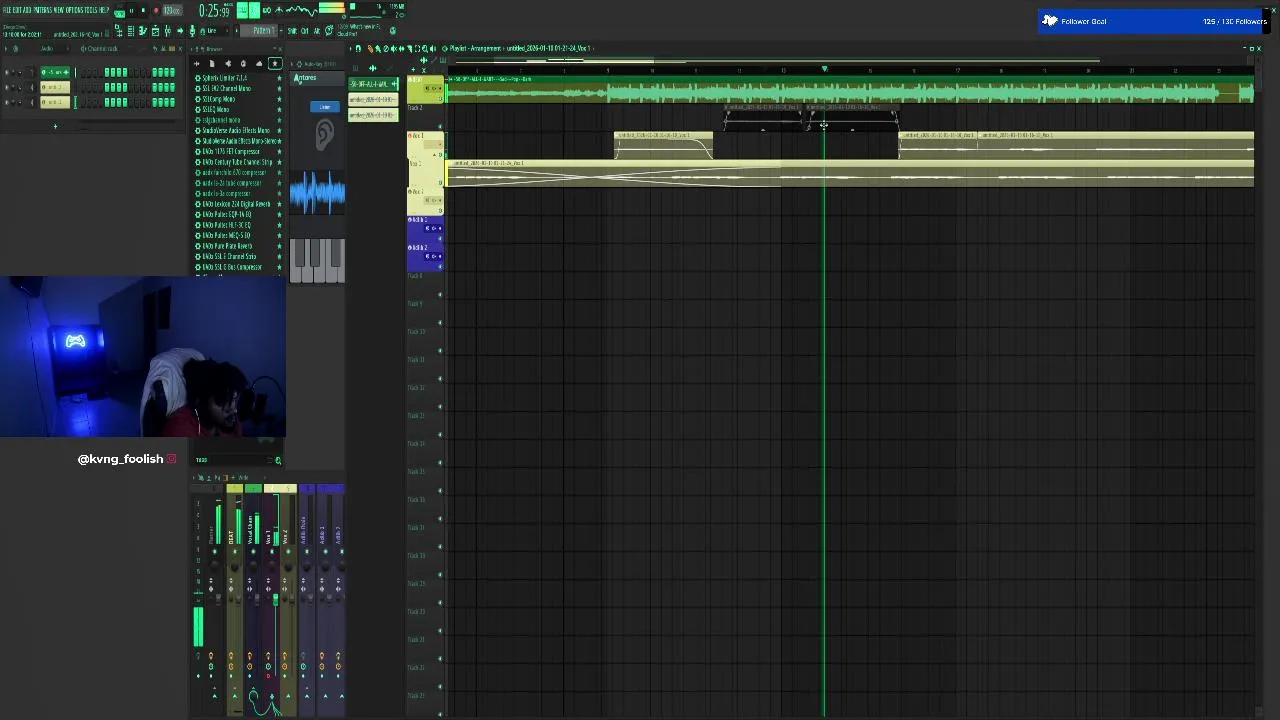Click the microphone icon in main toolbar
This screenshot has height=720, width=1280.
tap(193, 31)
